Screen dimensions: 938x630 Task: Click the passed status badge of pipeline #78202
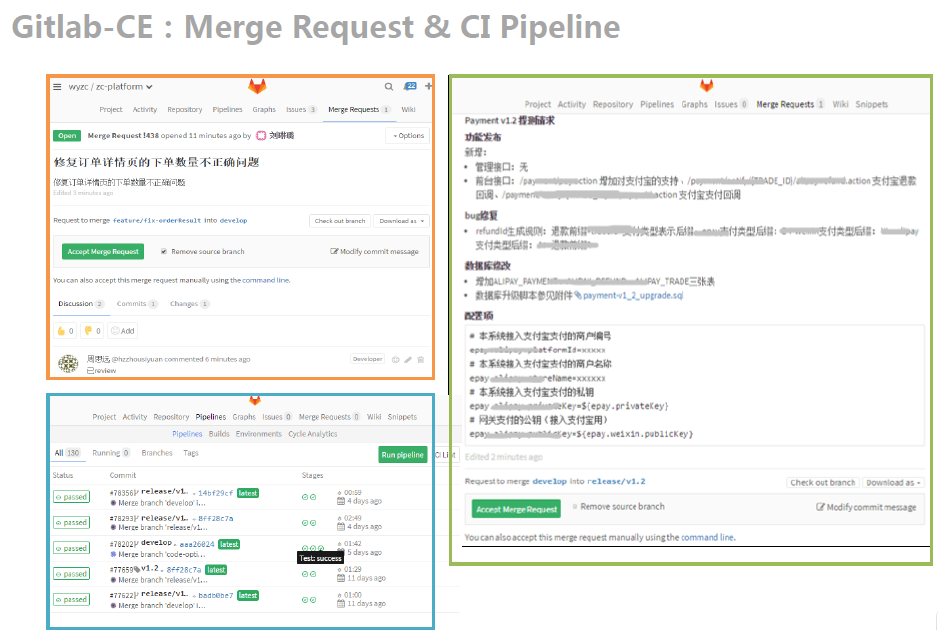click(71, 548)
